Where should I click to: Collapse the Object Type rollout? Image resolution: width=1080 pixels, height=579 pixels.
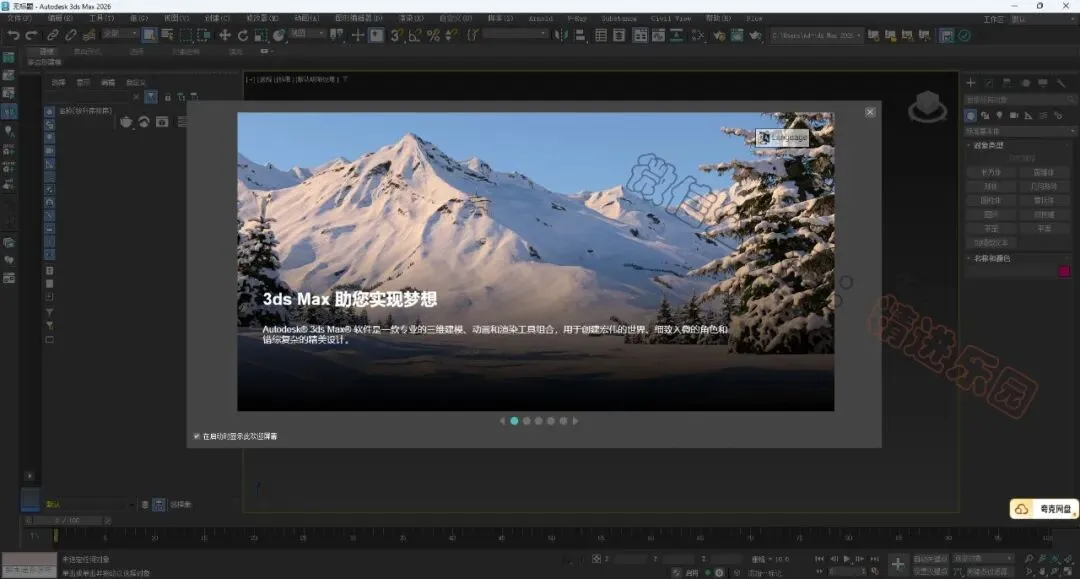pos(986,146)
